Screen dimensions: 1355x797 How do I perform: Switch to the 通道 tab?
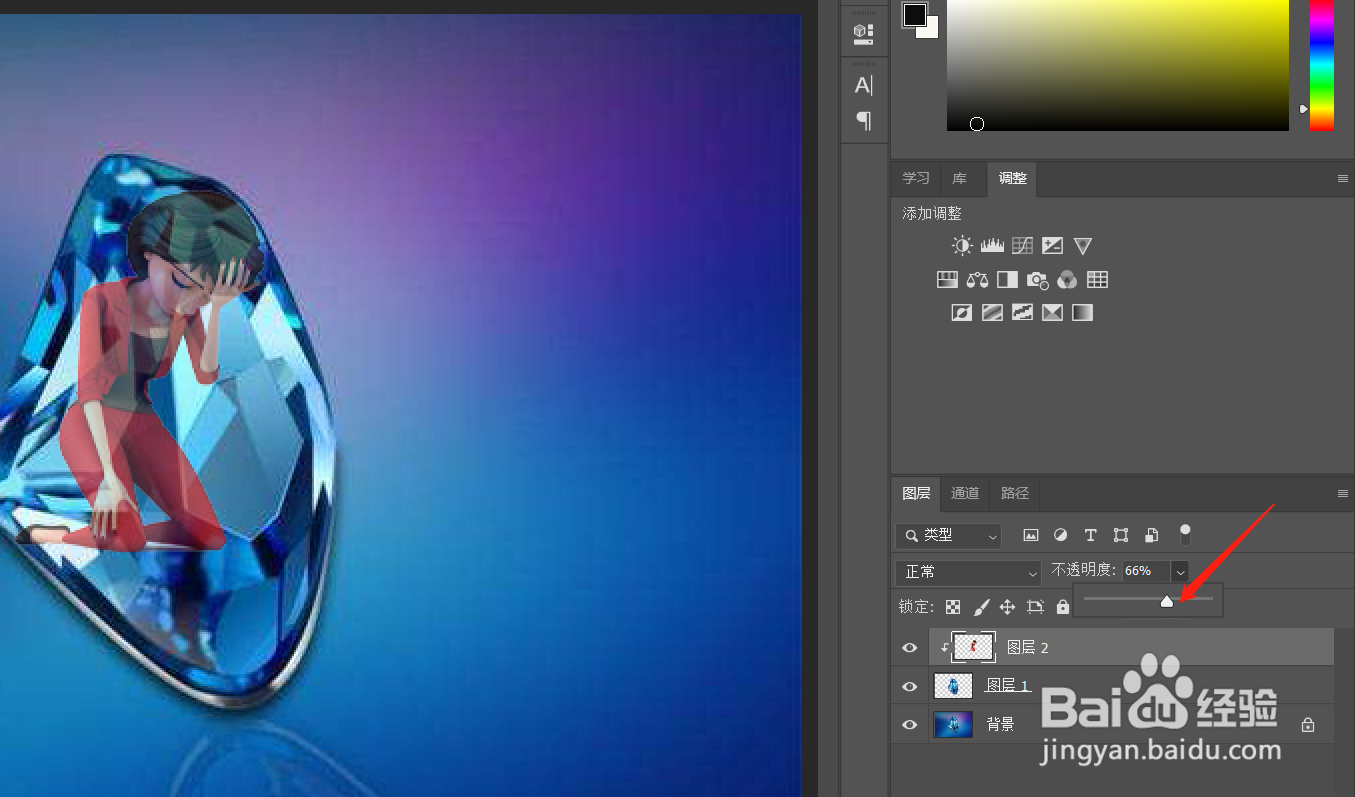click(x=965, y=493)
